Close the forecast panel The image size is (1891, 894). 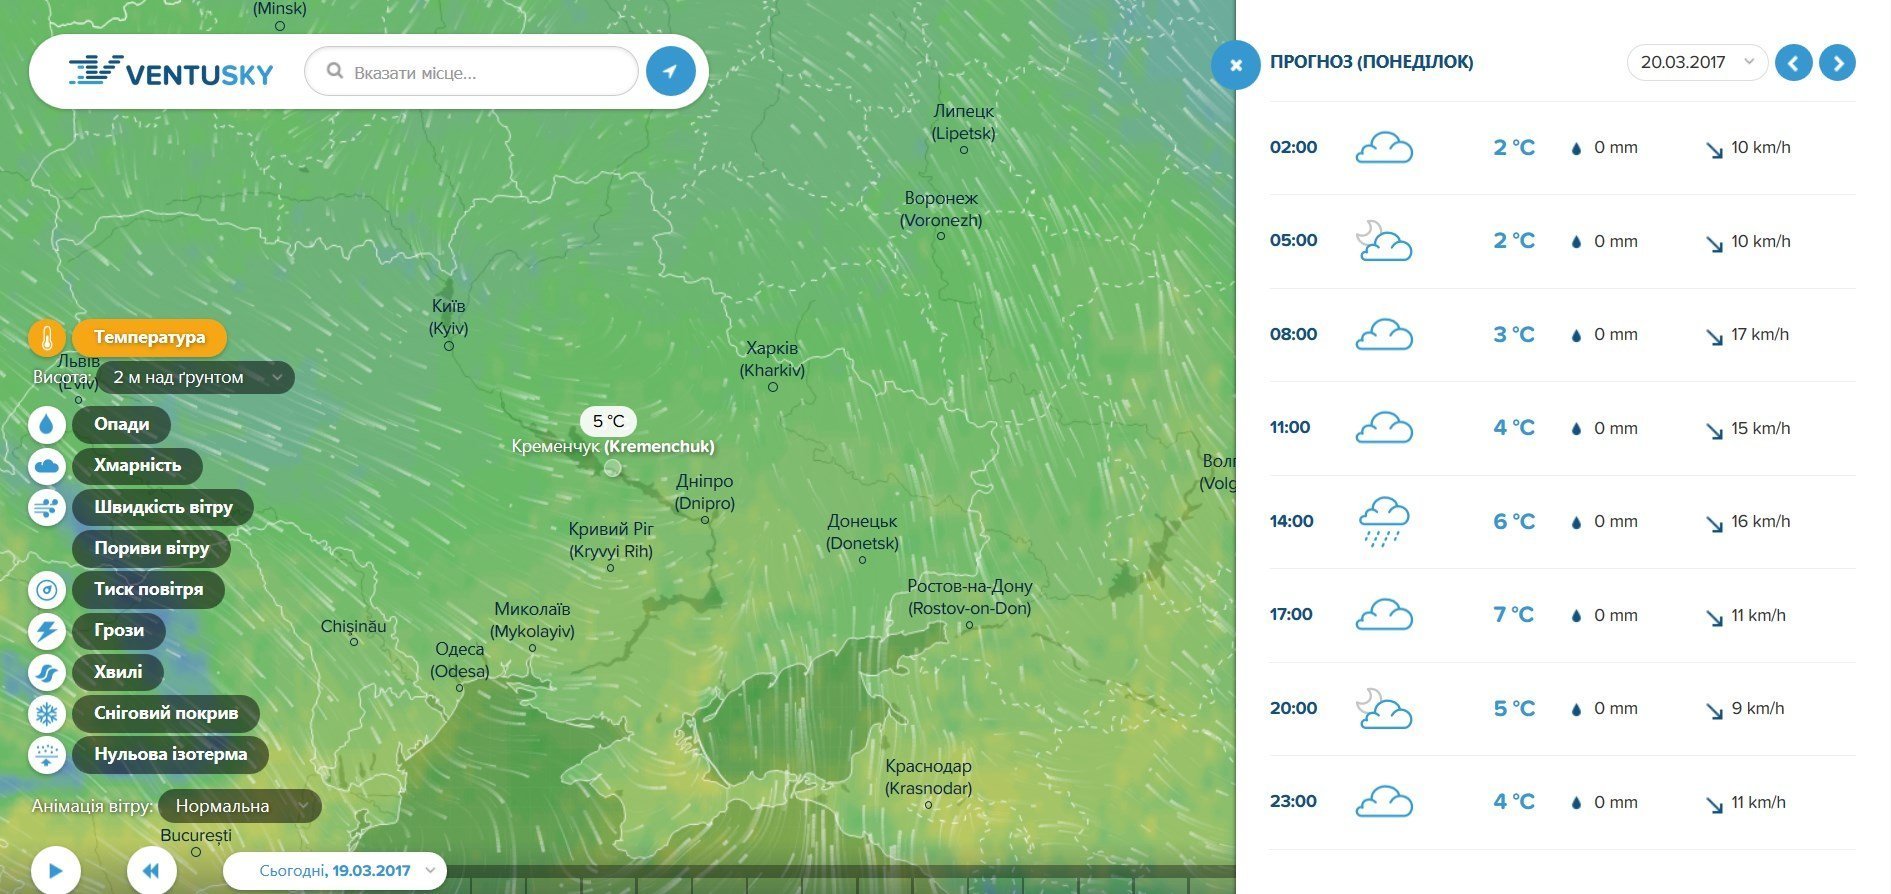coord(1235,65)
